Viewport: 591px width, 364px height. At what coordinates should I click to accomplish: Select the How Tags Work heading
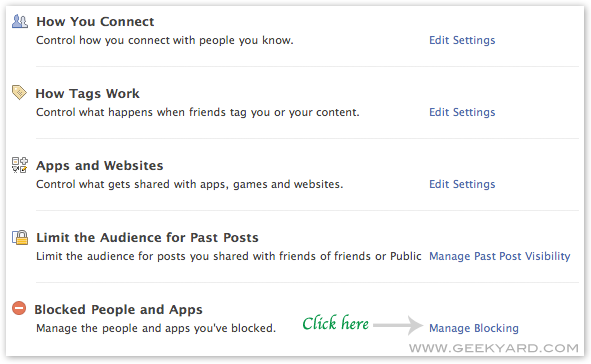pyautogui.click(x=87, y=93)
